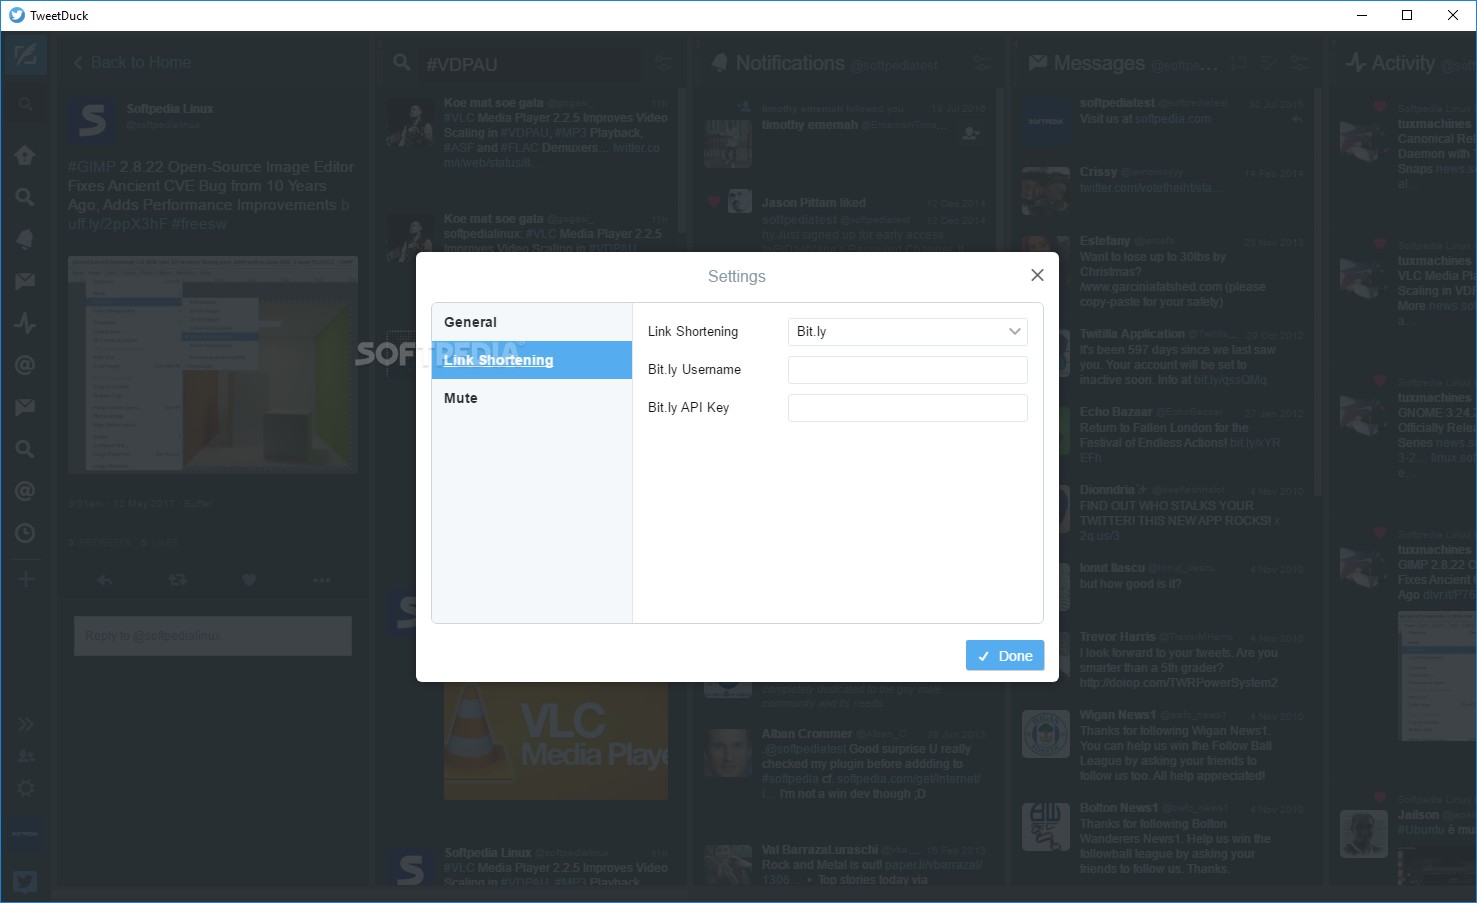
Task: Click the #GIMP hashtag in the tweet
Action: click(91, 167)
